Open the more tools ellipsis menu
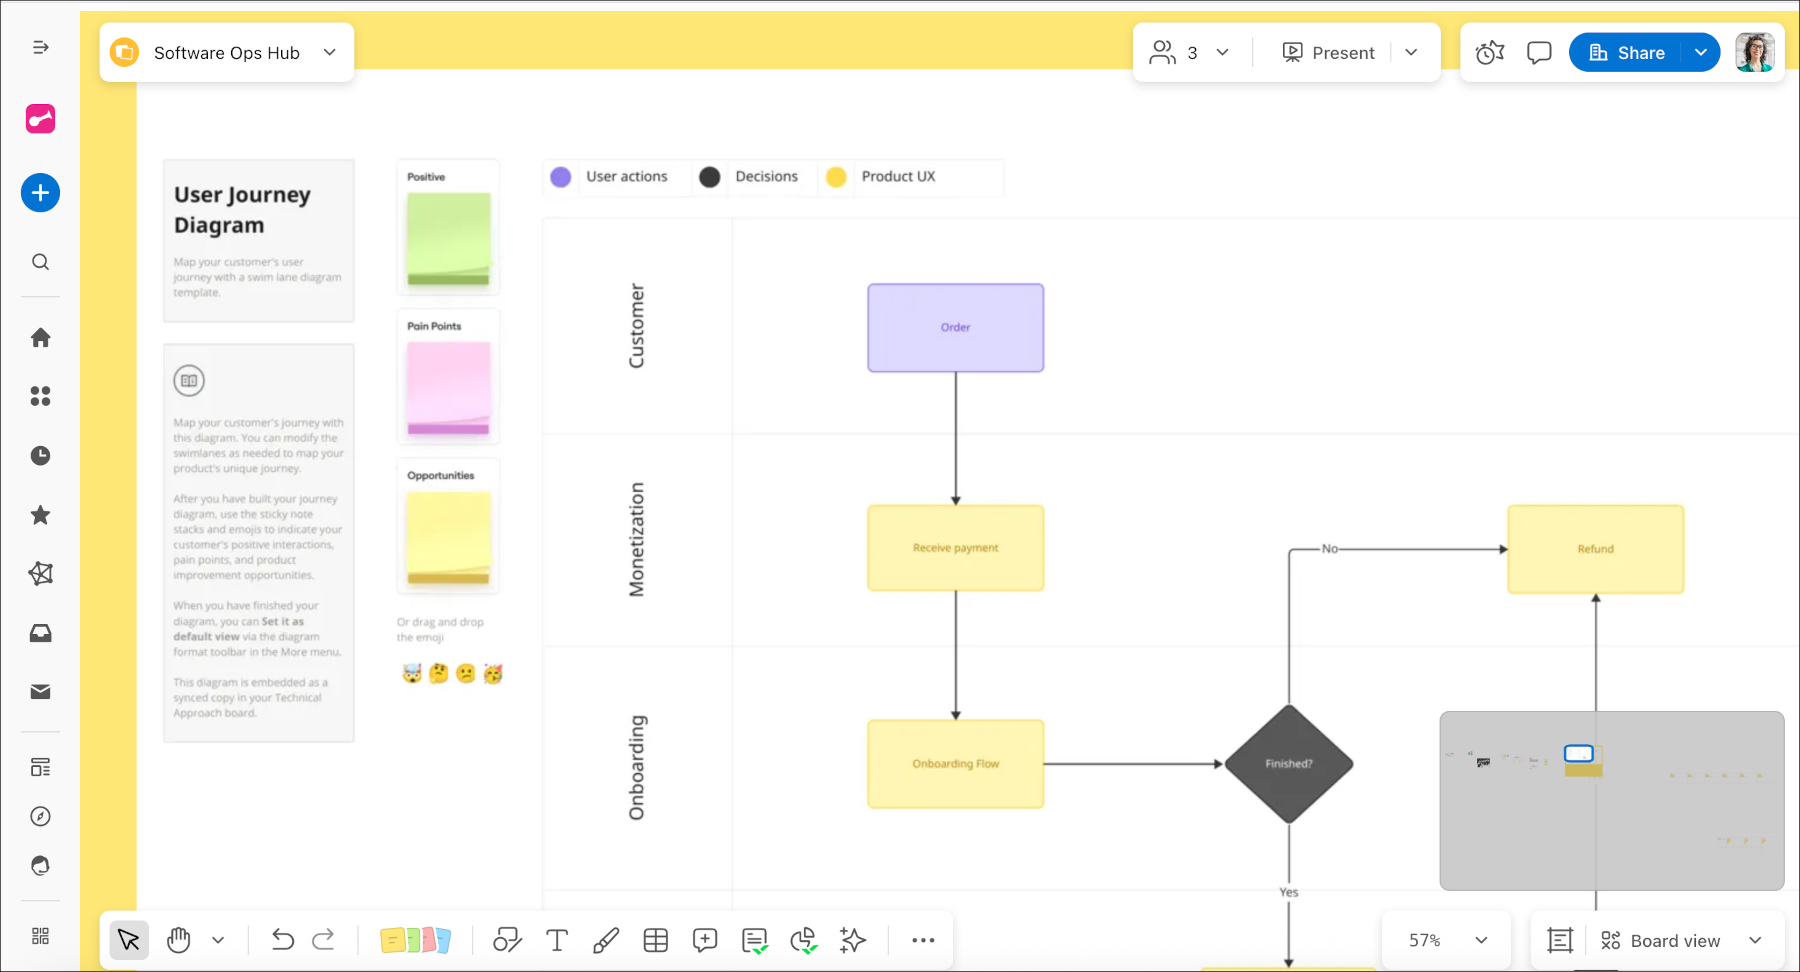The width and height of the screenshot is (1800, 972). pyautogui.click(x=923, y=940)
